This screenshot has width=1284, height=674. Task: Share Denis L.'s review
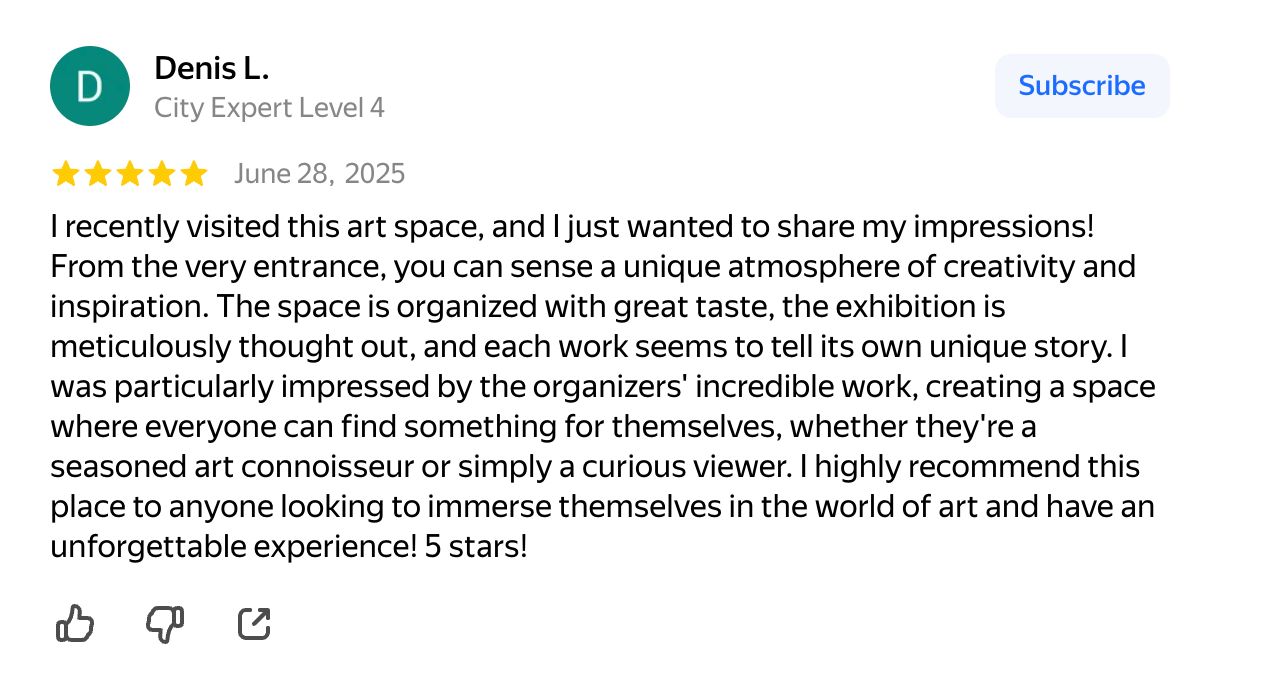pyautogui.click(x=255, y=625)
